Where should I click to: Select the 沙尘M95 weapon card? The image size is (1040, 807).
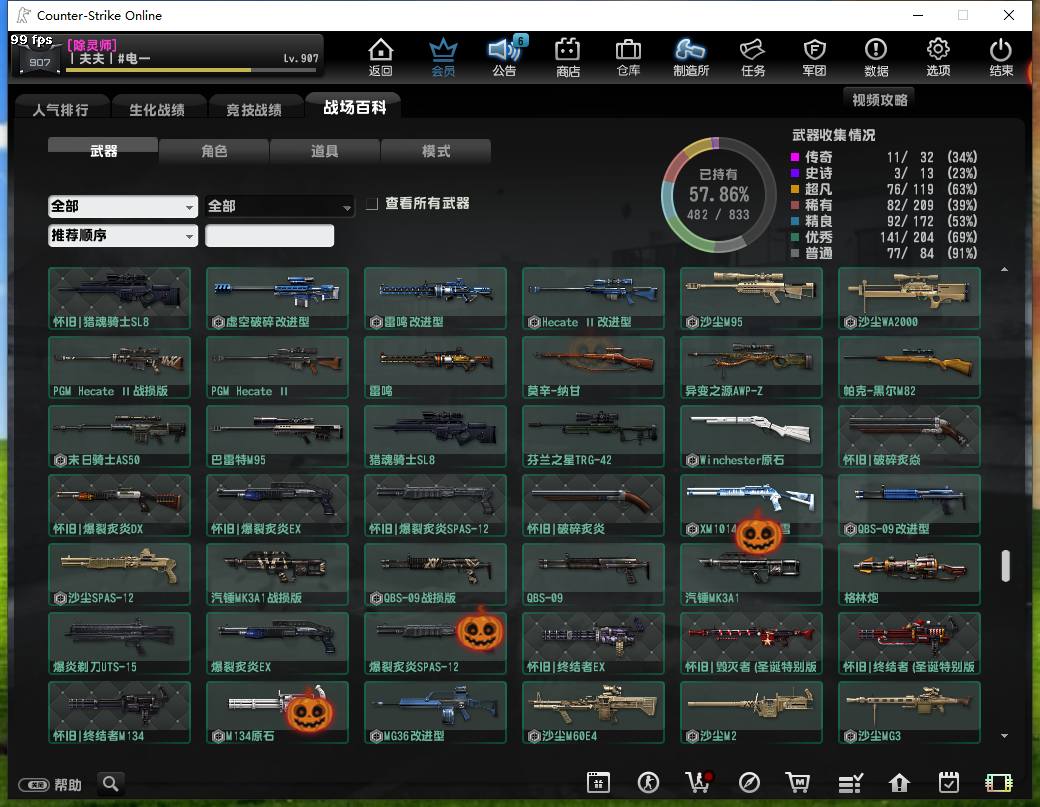click(x=751, y=298)
